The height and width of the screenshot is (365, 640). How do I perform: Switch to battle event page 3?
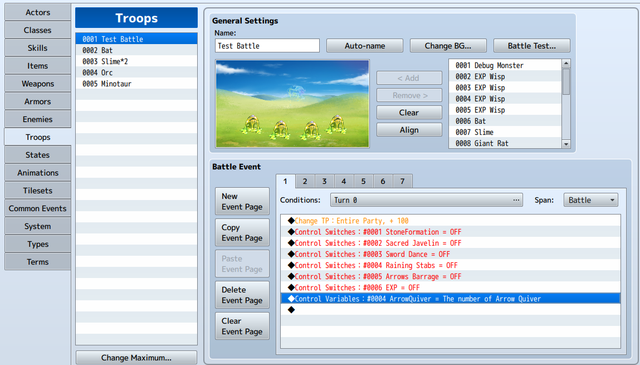(324, 181)
